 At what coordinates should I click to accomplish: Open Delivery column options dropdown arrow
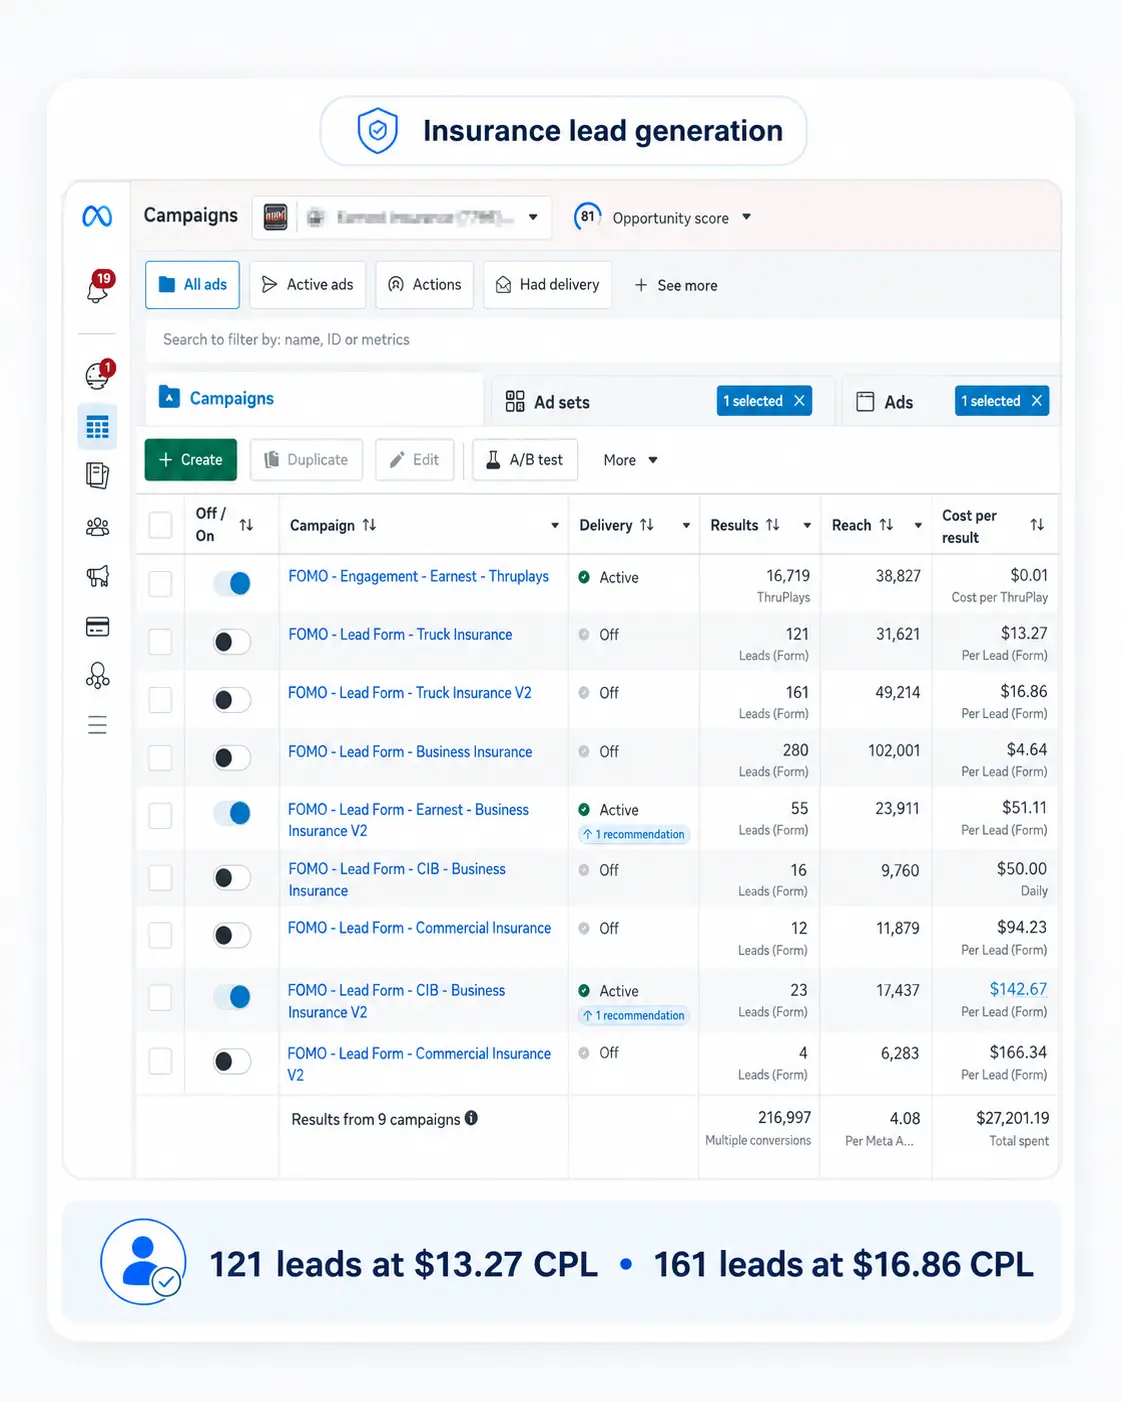[686, 525]
